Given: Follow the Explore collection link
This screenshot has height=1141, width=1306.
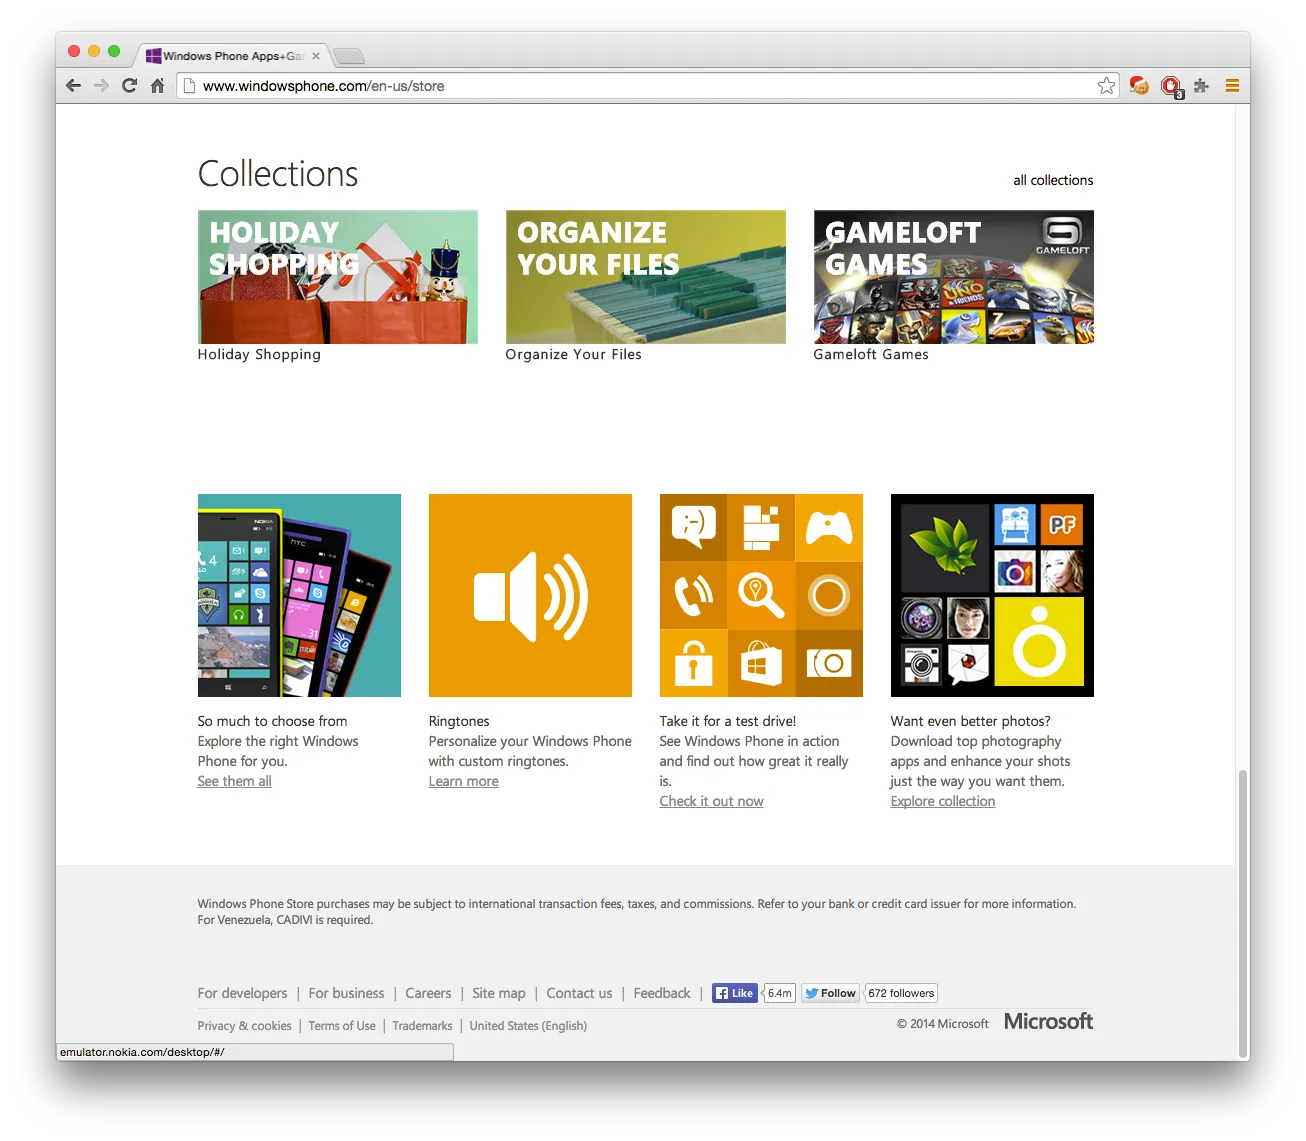Looking at the screenshot, I should 943,801.
